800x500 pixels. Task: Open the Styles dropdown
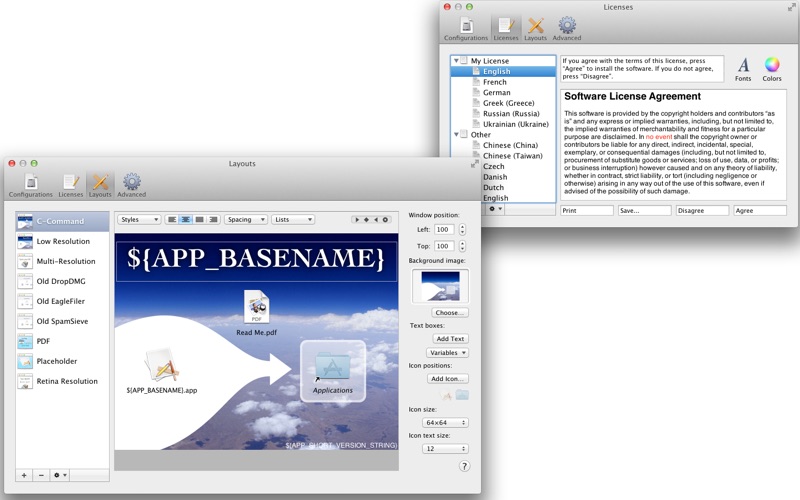pyautogui.click(x=139, y=219)
